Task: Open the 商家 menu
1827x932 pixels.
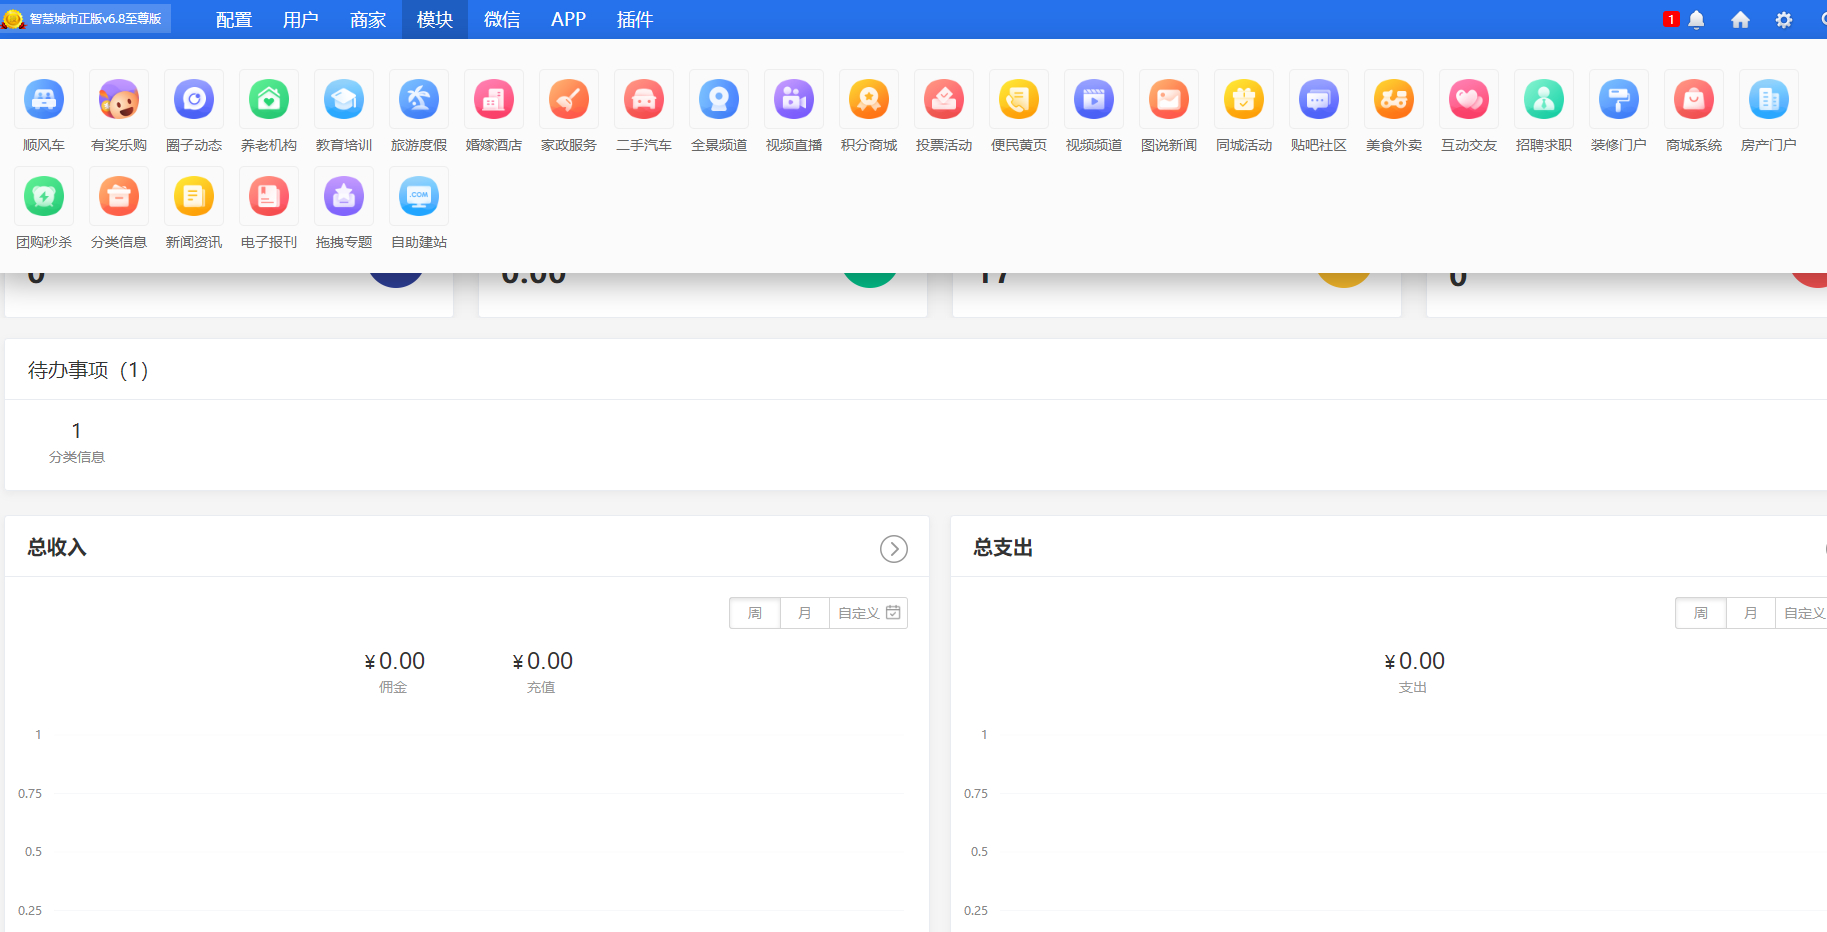Action: pos(368,19)
